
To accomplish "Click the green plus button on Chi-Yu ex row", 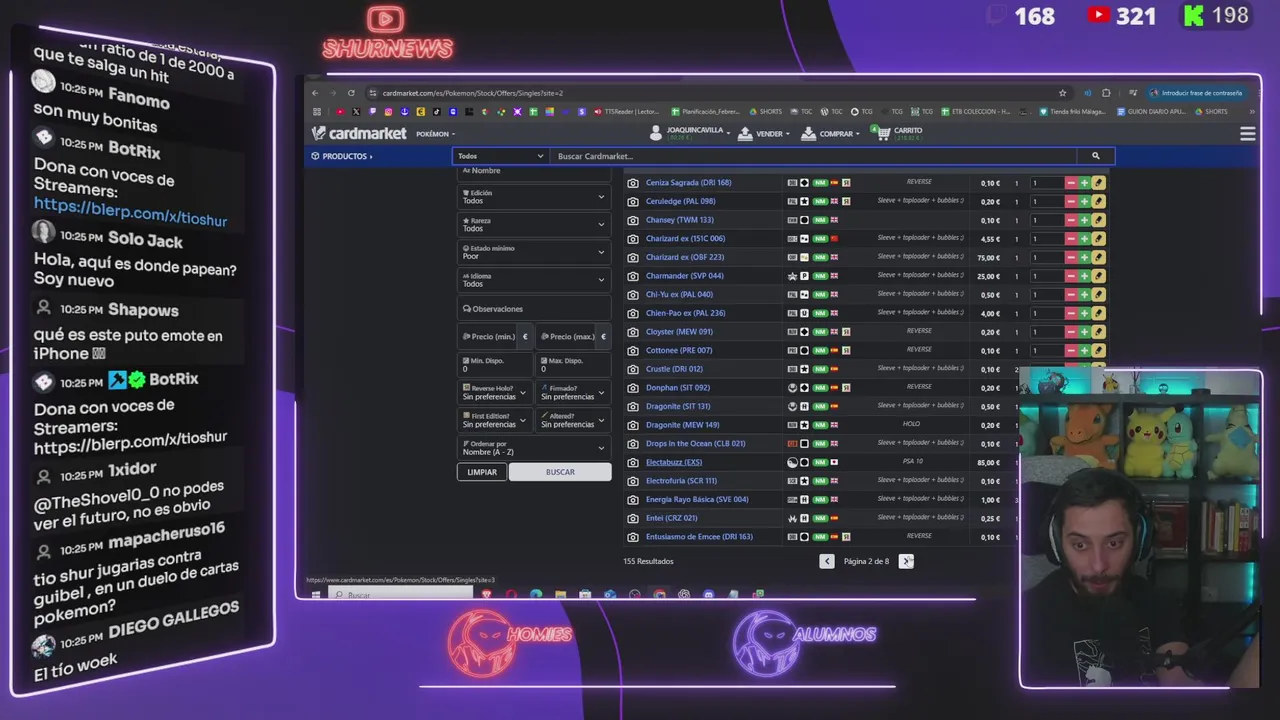I will pyautogui.click(x=1084, y=295).
